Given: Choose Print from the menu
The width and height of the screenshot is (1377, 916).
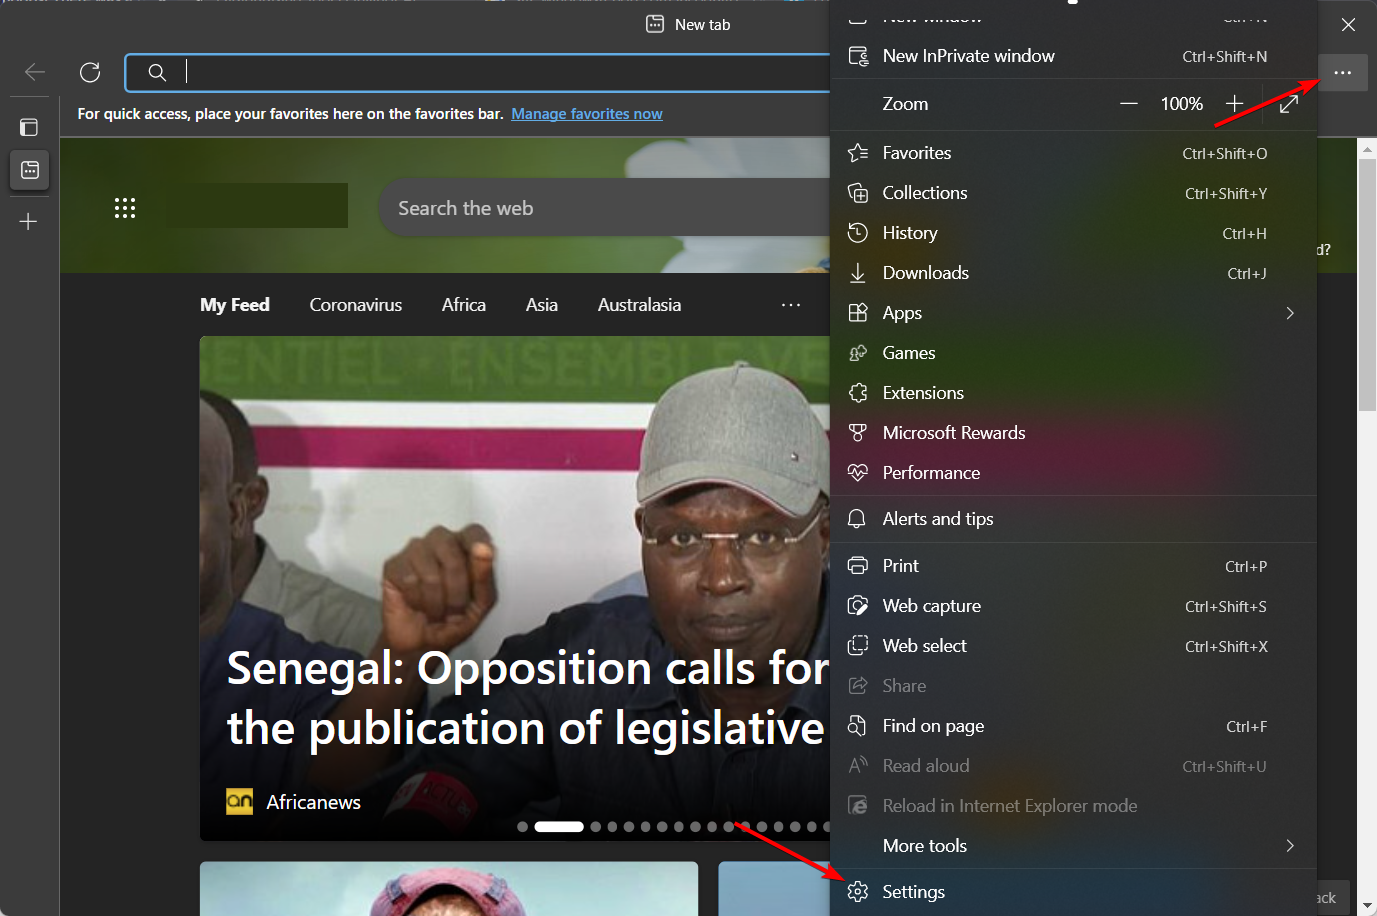Looking at the screenshot, I should tap(1073, 566).
